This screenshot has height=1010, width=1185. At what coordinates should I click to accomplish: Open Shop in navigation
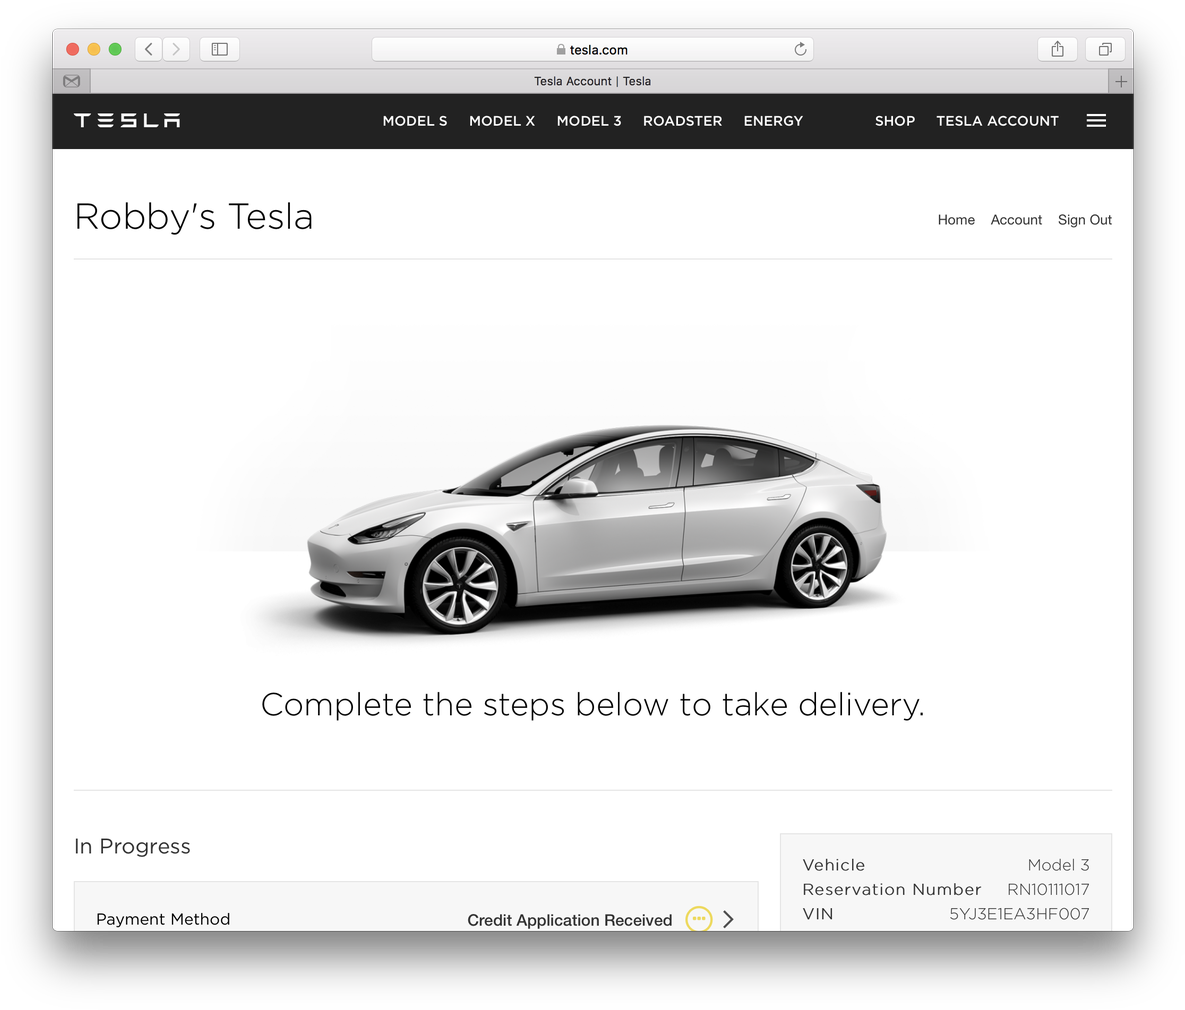pyautogui.click(x=895, y=121)
